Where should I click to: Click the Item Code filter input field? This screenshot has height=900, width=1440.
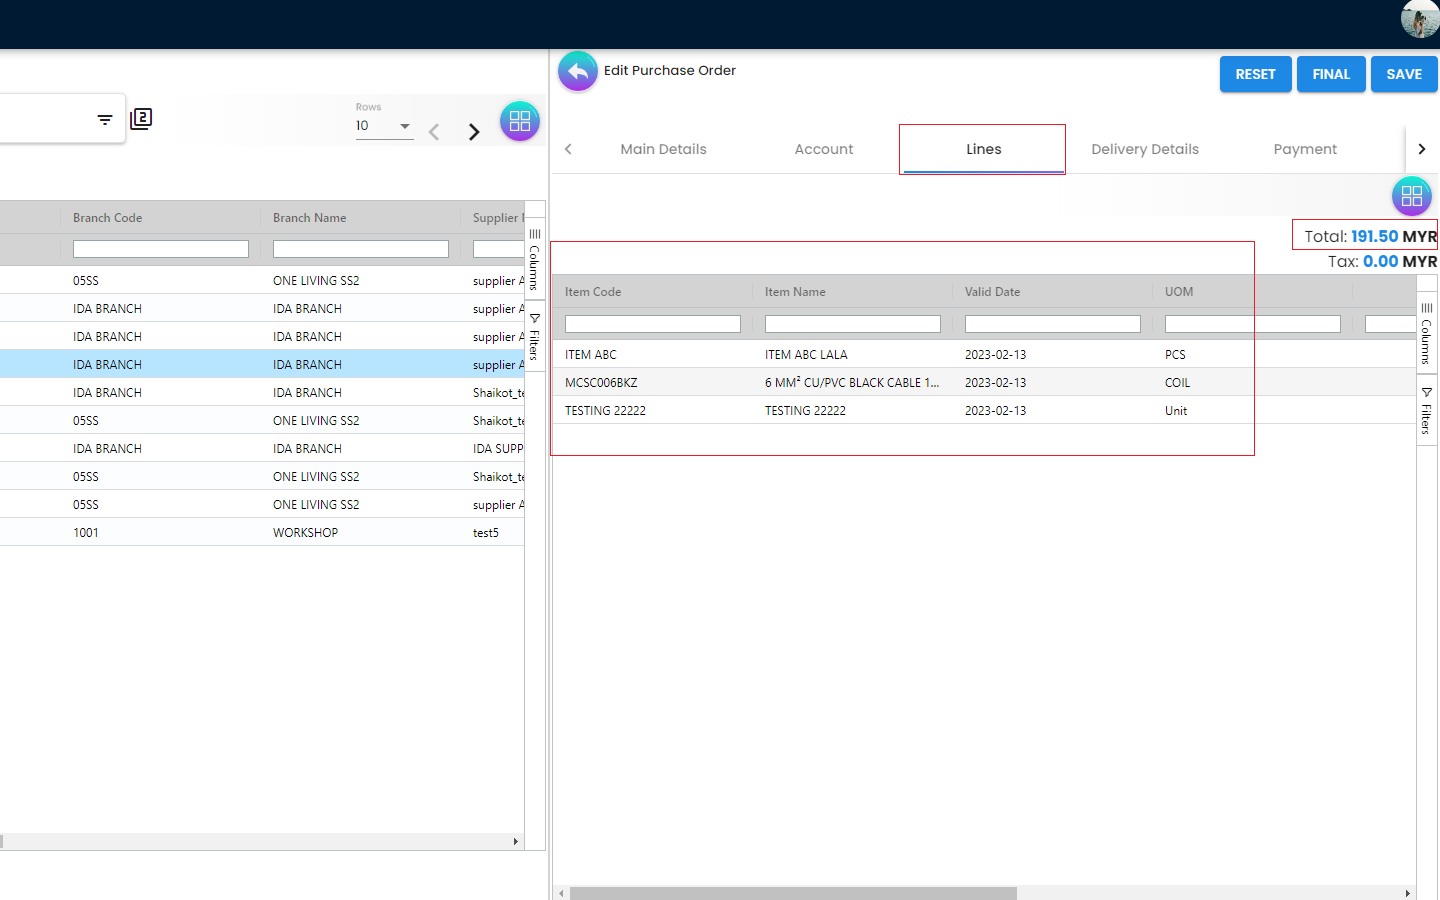point(652,324)
